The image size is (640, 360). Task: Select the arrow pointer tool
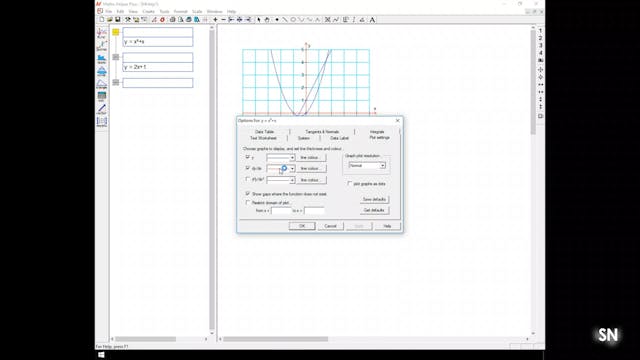pyautogui.click(x=259, y=20)
